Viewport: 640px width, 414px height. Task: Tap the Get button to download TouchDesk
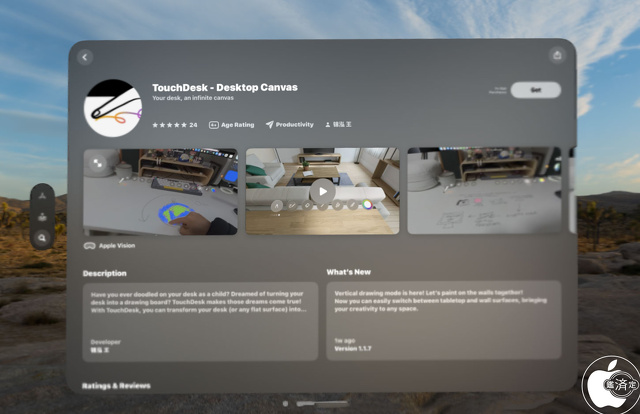coord(536,90)
